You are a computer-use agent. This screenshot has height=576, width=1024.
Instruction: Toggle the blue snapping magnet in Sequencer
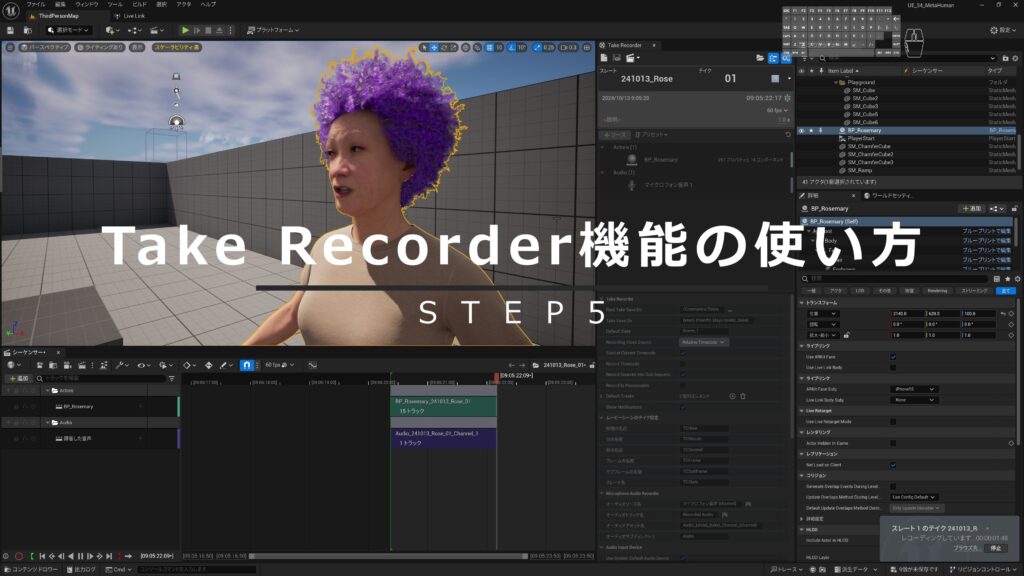pyautogui.click(x=246, y=365)
